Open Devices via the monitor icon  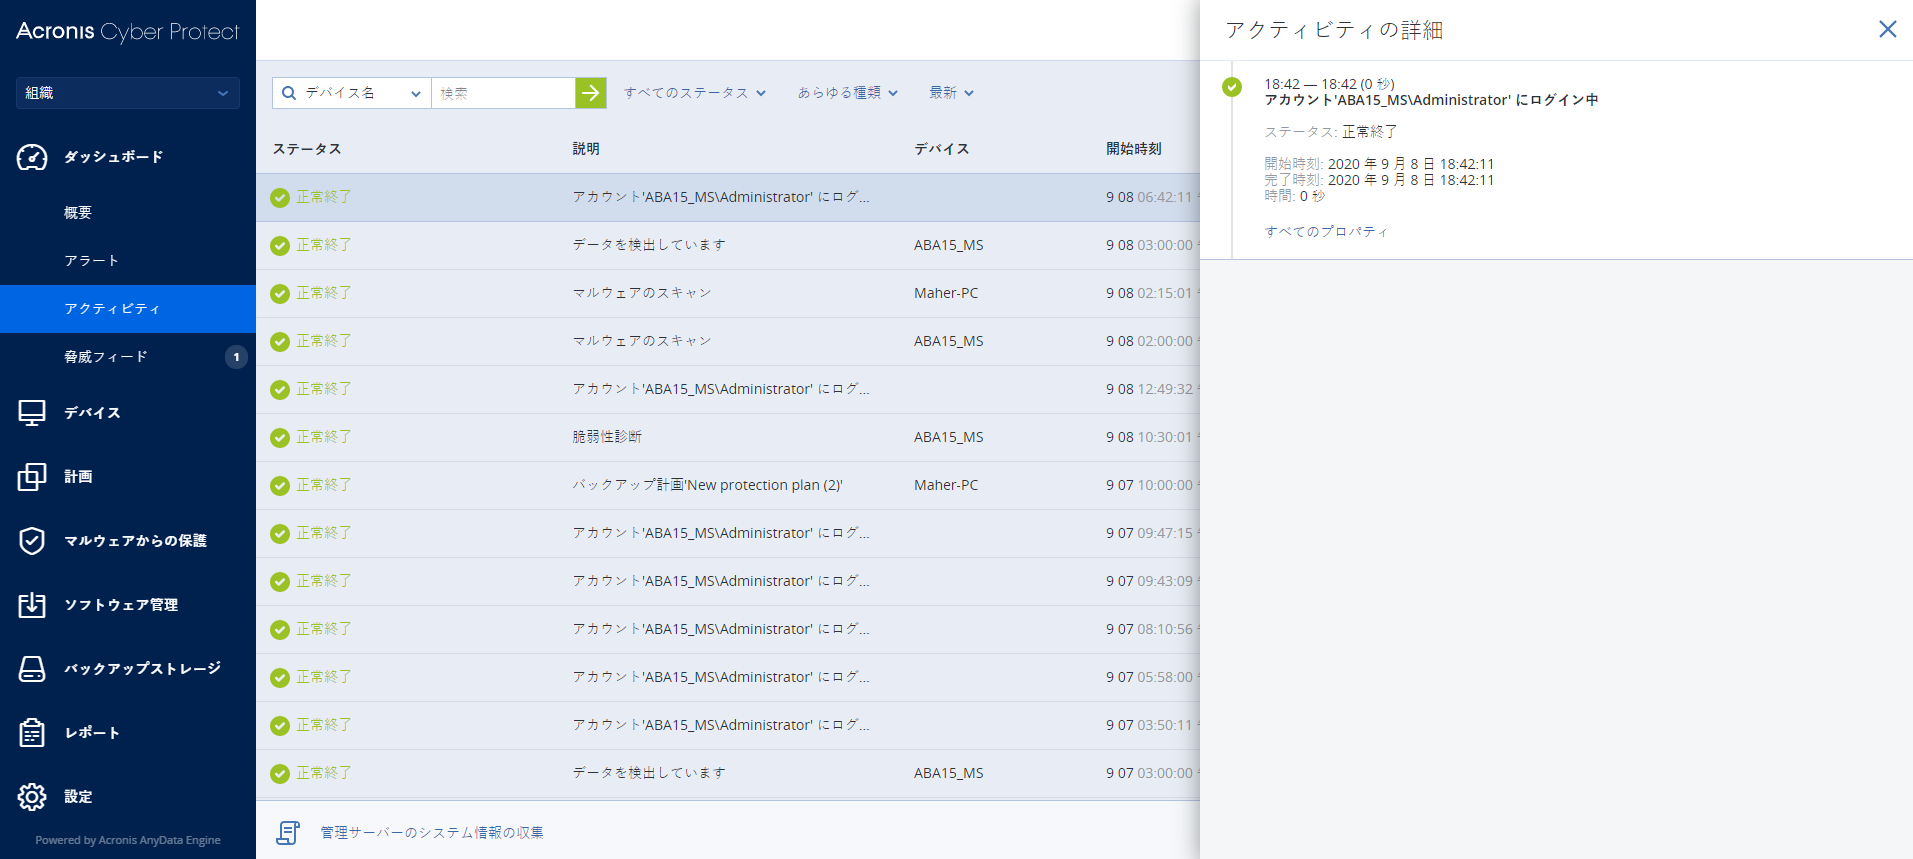[32, 413]
